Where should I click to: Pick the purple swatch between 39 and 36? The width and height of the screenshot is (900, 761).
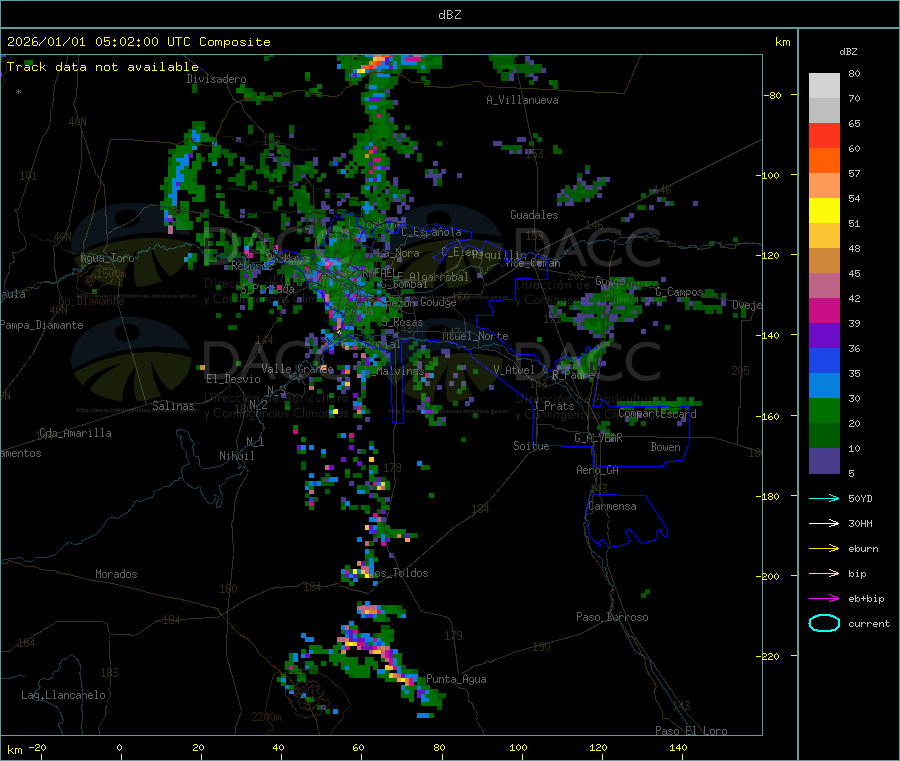(824, 336)
